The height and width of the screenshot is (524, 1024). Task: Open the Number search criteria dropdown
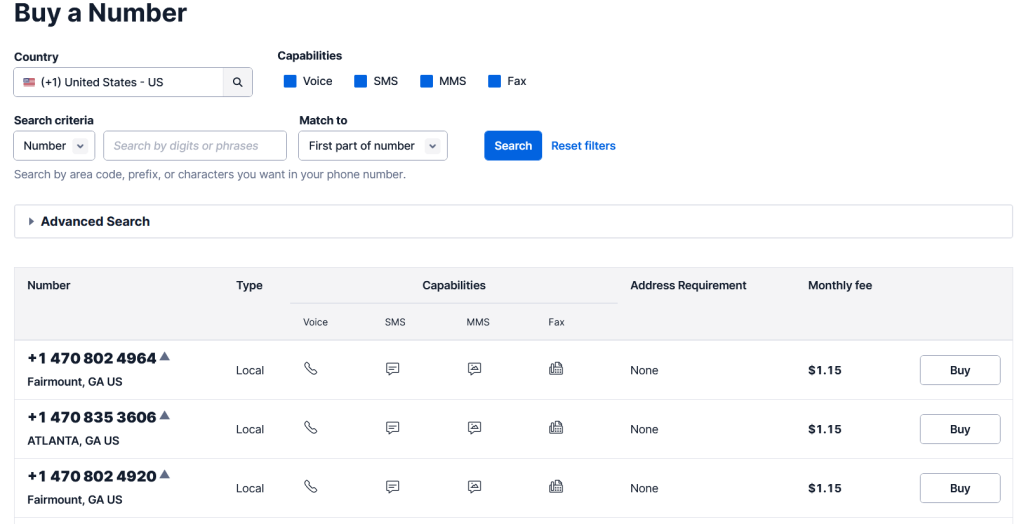[x=54, y=146]
